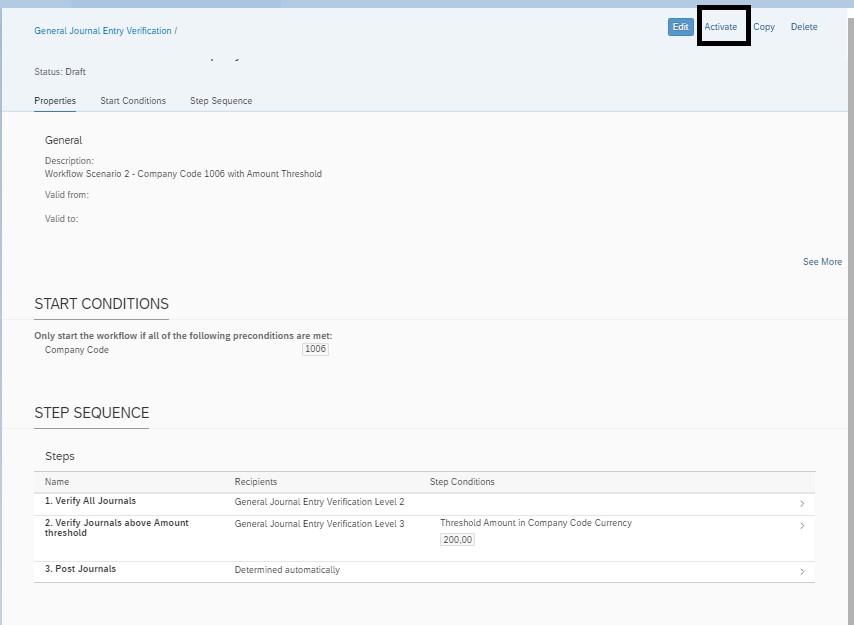Open step Verify All Journals chevron
The image size is (854, 625).
(x=802, y=504)
